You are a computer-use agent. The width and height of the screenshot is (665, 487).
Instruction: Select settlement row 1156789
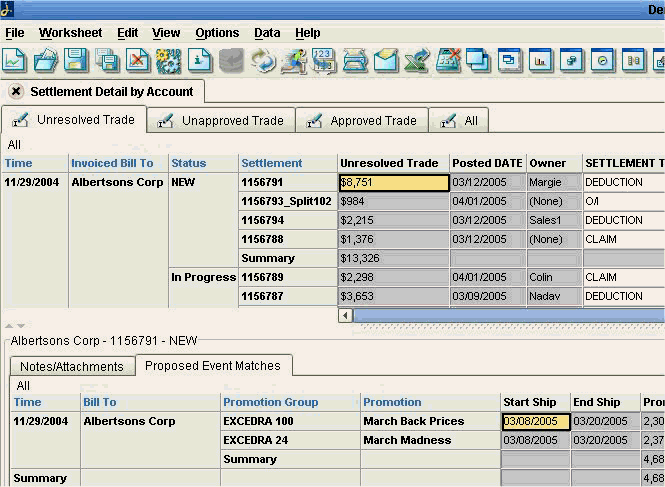[265, 277]
